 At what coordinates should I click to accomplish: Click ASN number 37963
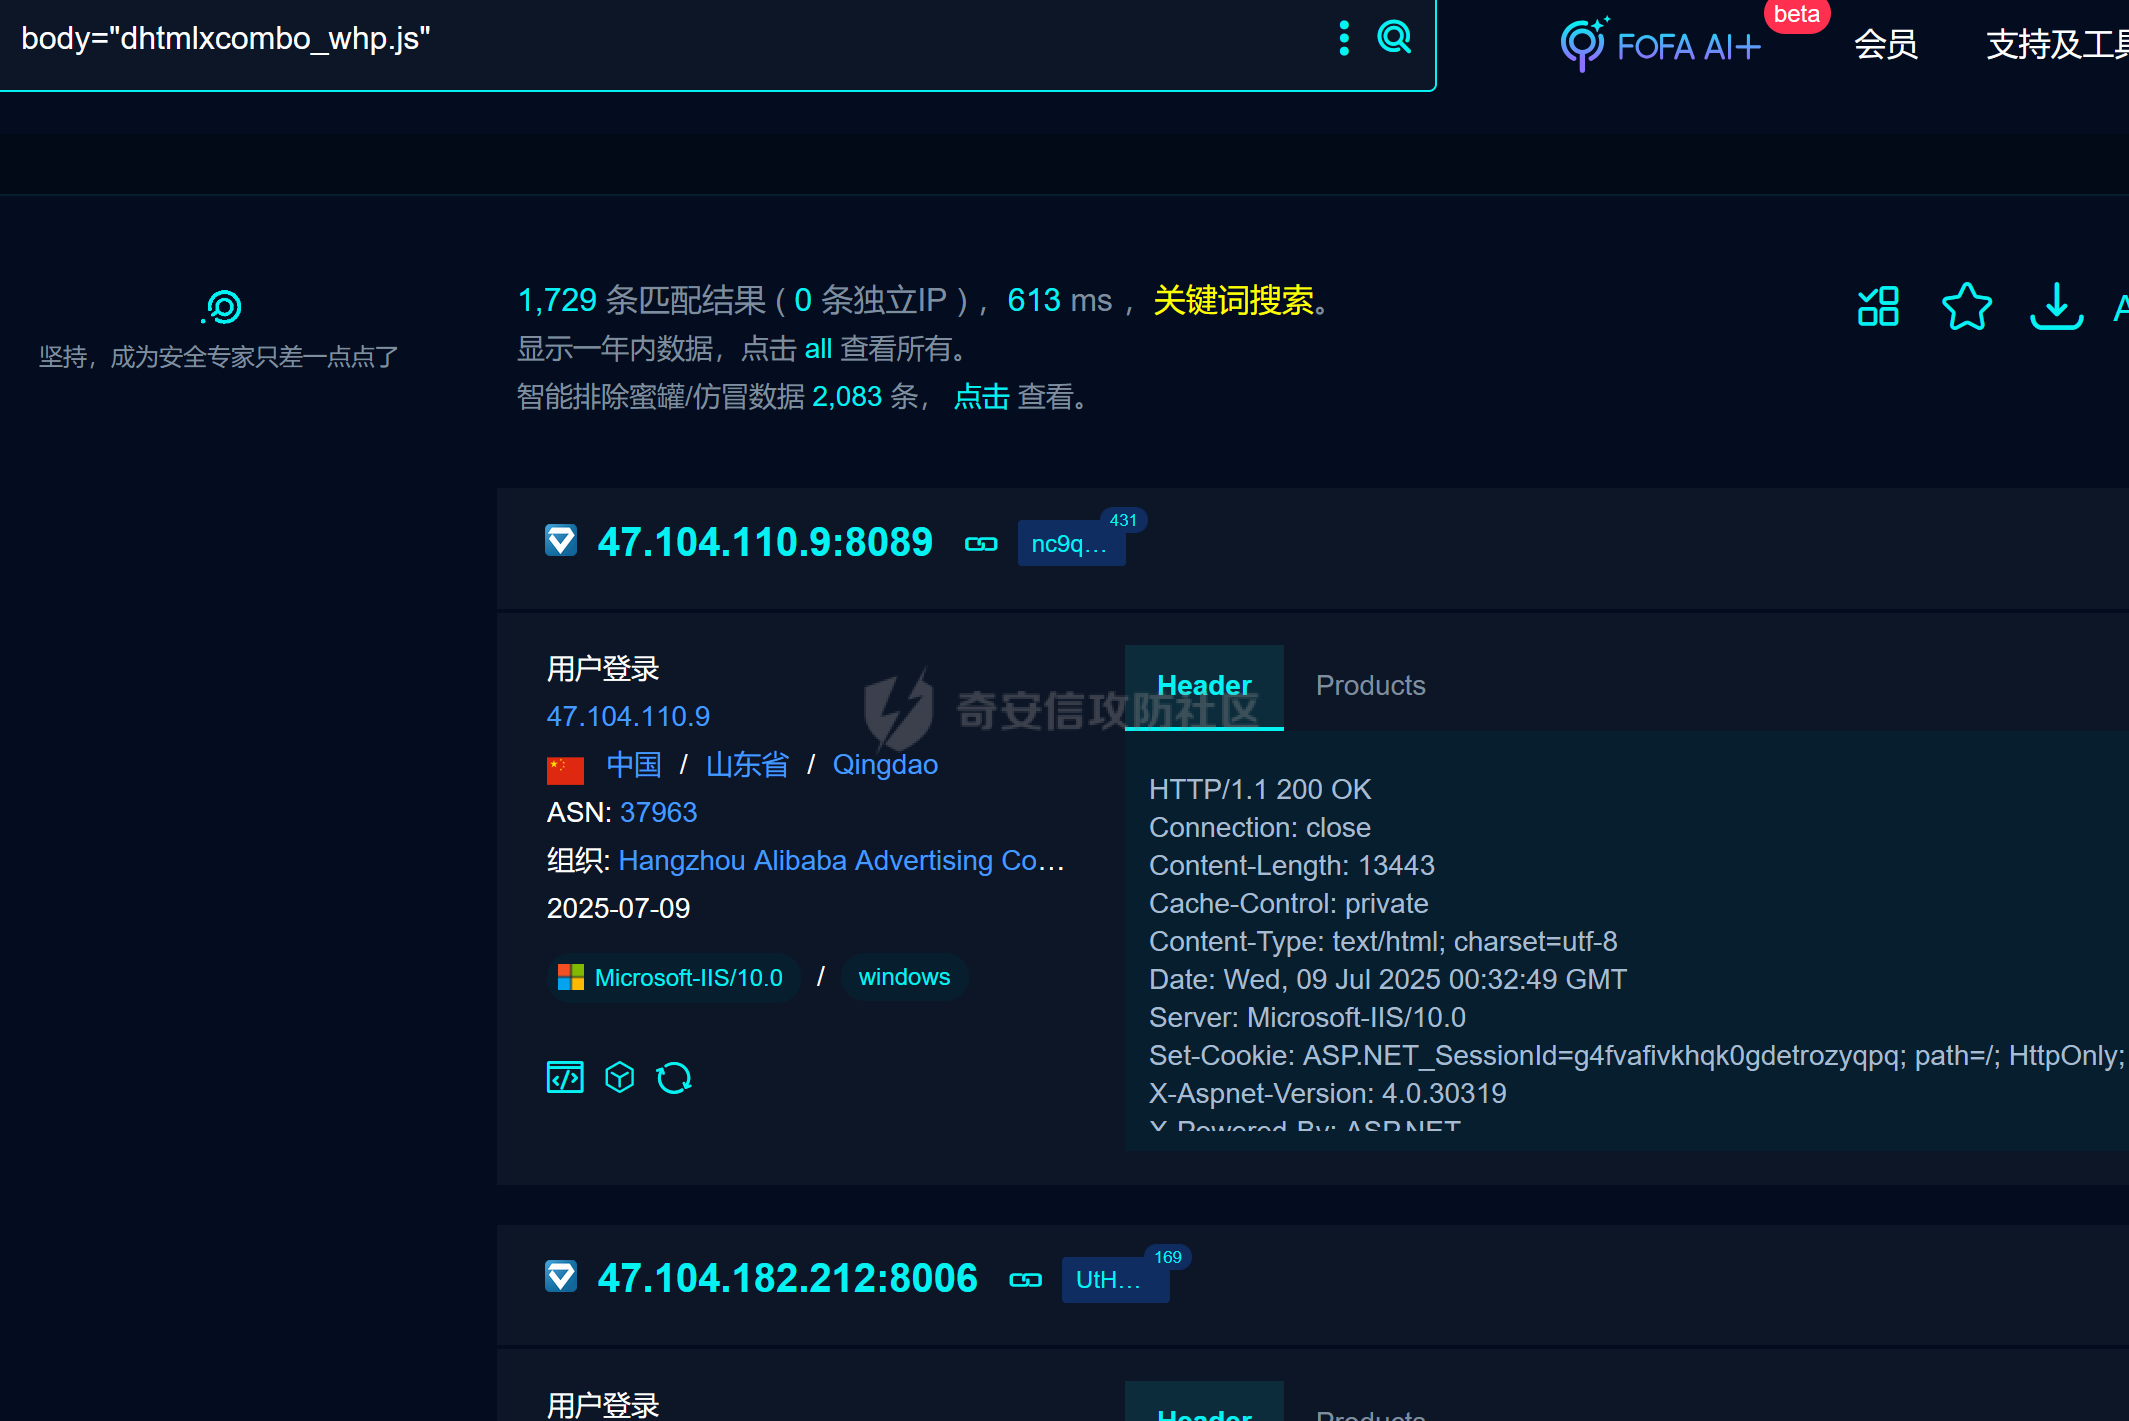[x=658, y=812]
